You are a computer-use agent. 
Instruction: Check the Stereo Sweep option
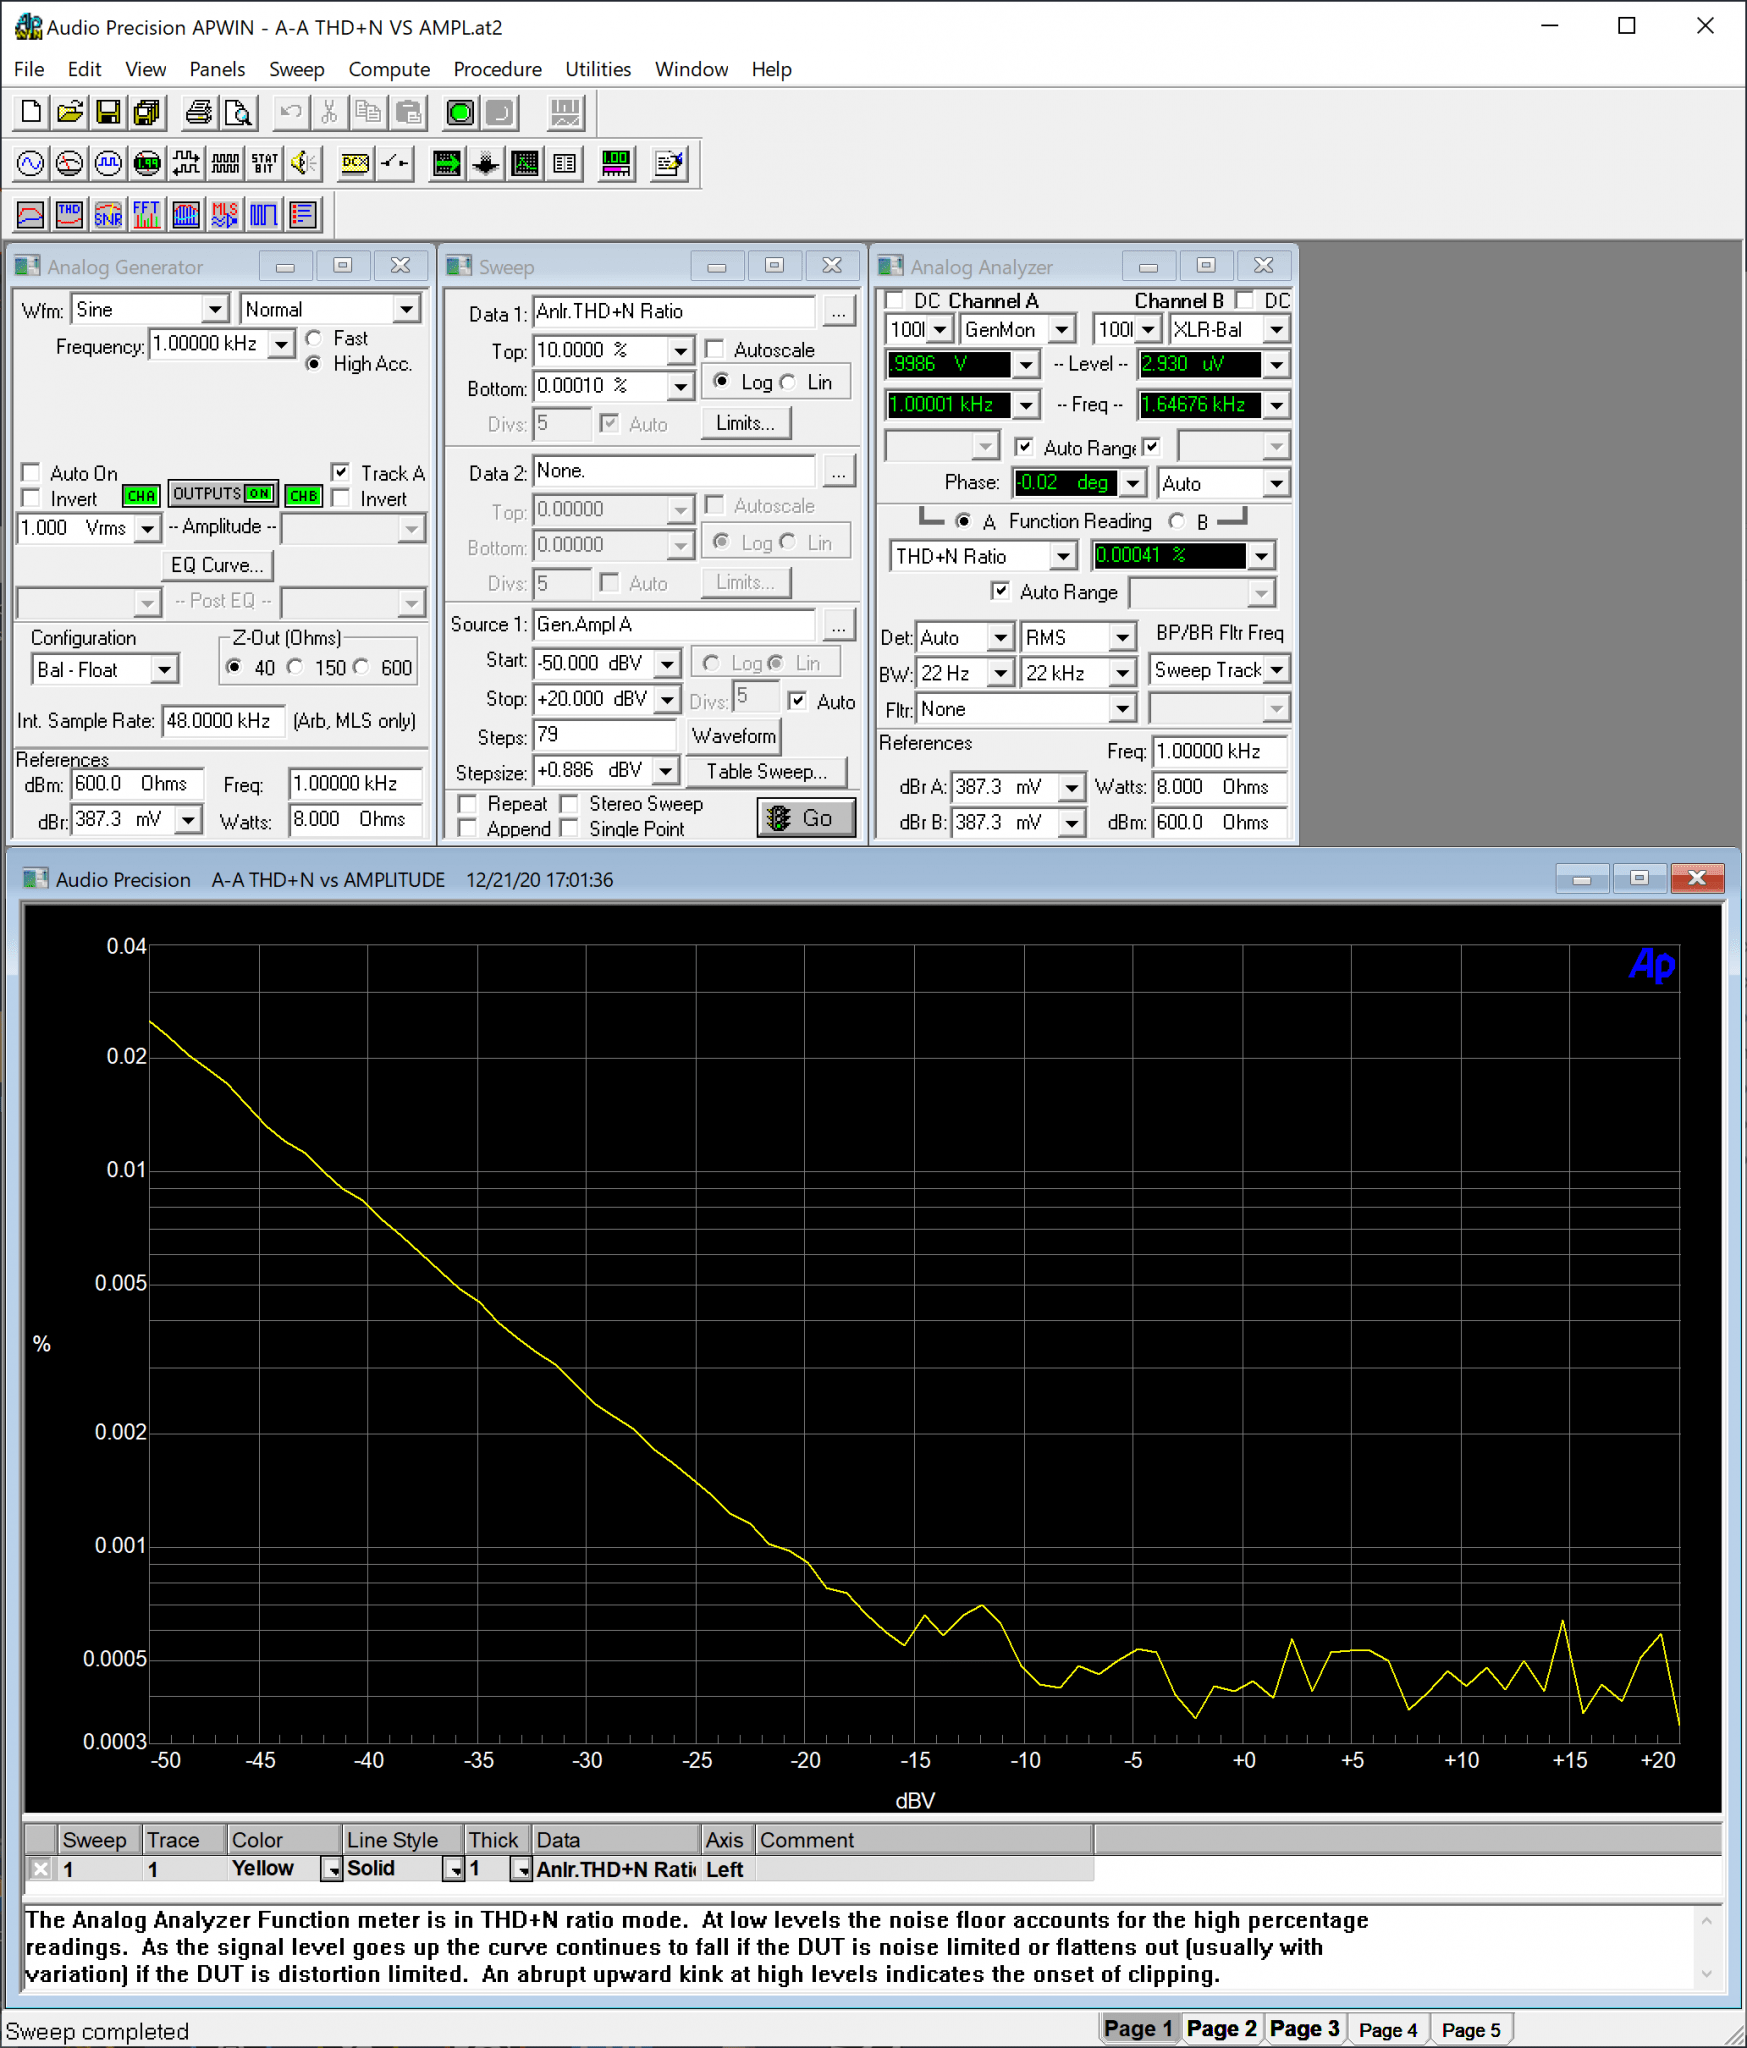click(569, 804)
